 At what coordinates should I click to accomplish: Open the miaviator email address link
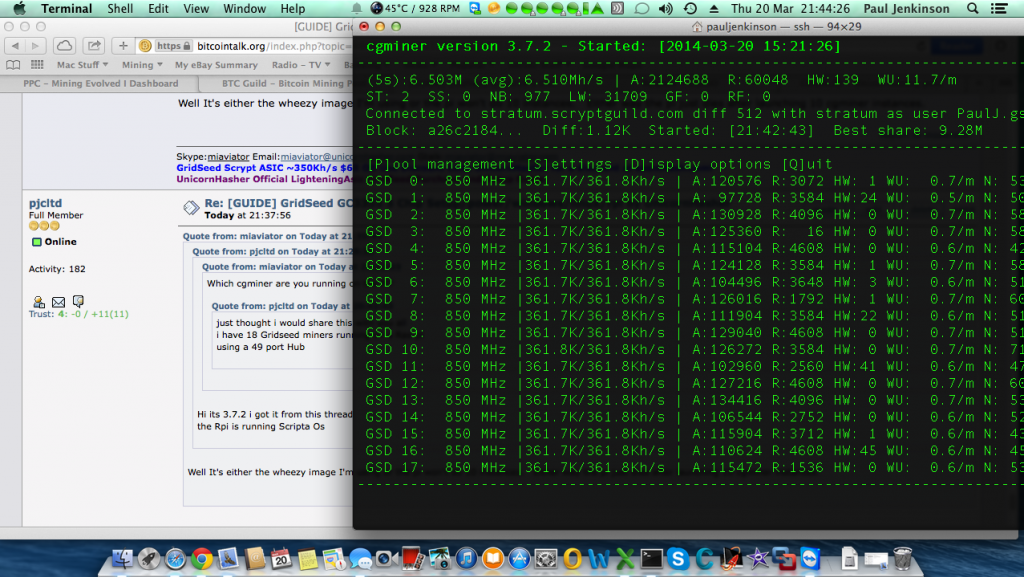tap(317, 157)
